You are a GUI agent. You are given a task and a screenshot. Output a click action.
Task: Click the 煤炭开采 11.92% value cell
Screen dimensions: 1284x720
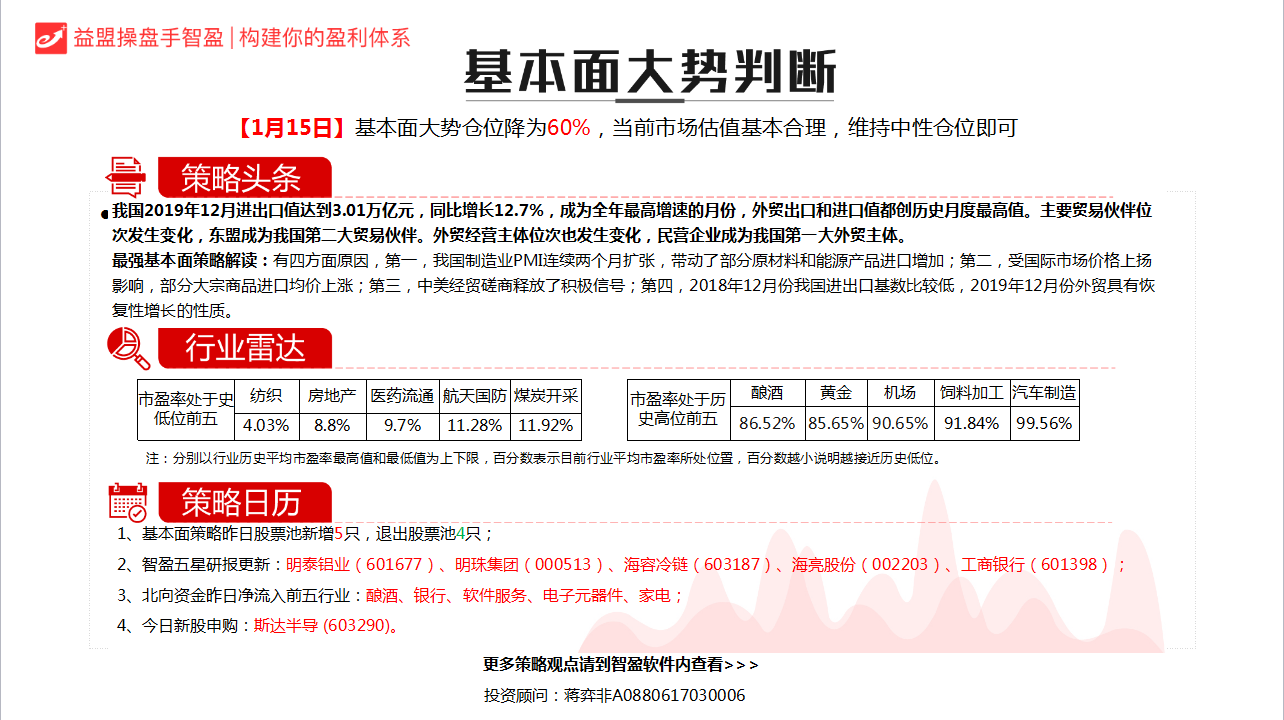coord(545,425)
